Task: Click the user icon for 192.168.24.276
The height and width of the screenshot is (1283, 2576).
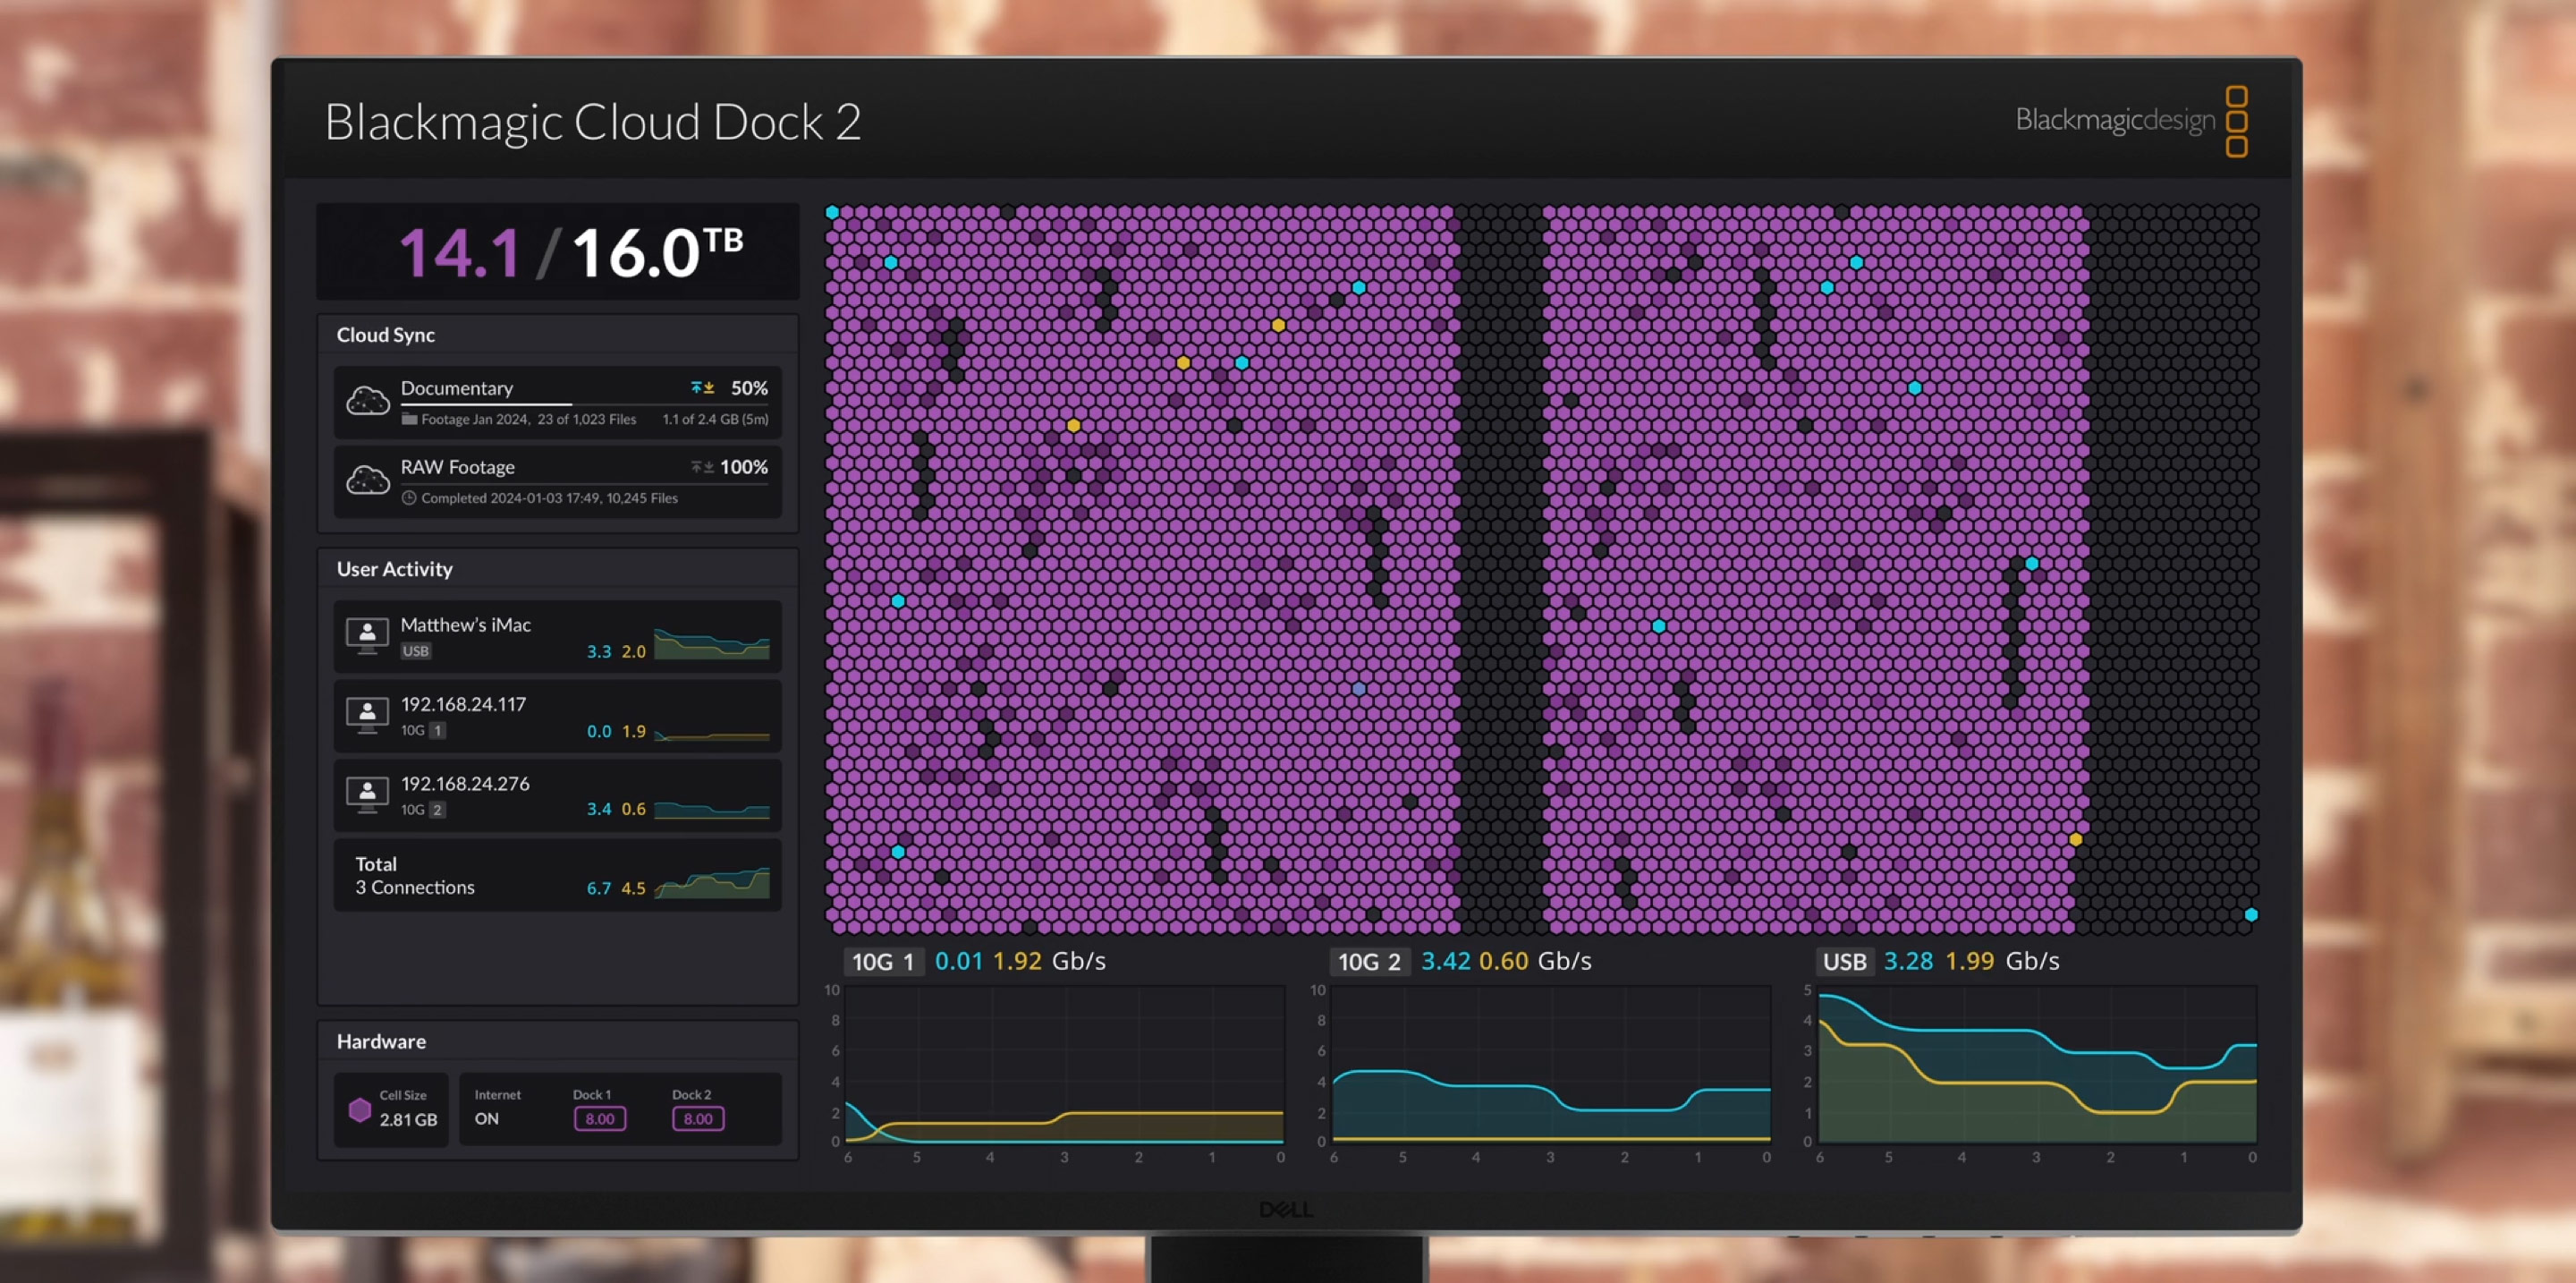Action: (x=367, y=793)
